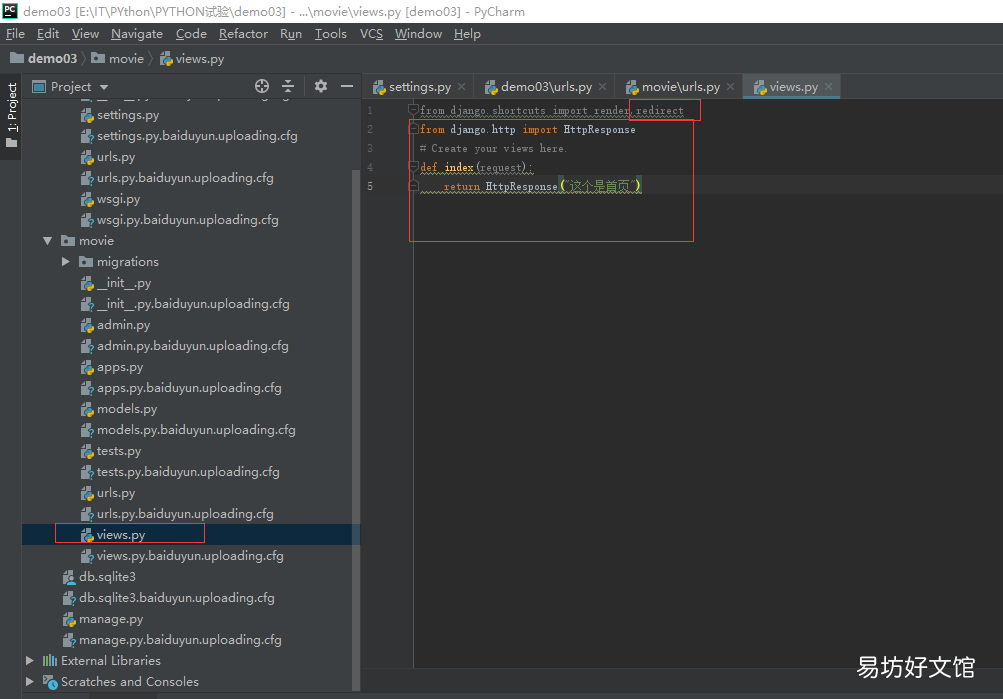Select __init__.py.baiduyun.uploading.cfg file
This screenshot has width=1003, height=699.
(186, 304)
